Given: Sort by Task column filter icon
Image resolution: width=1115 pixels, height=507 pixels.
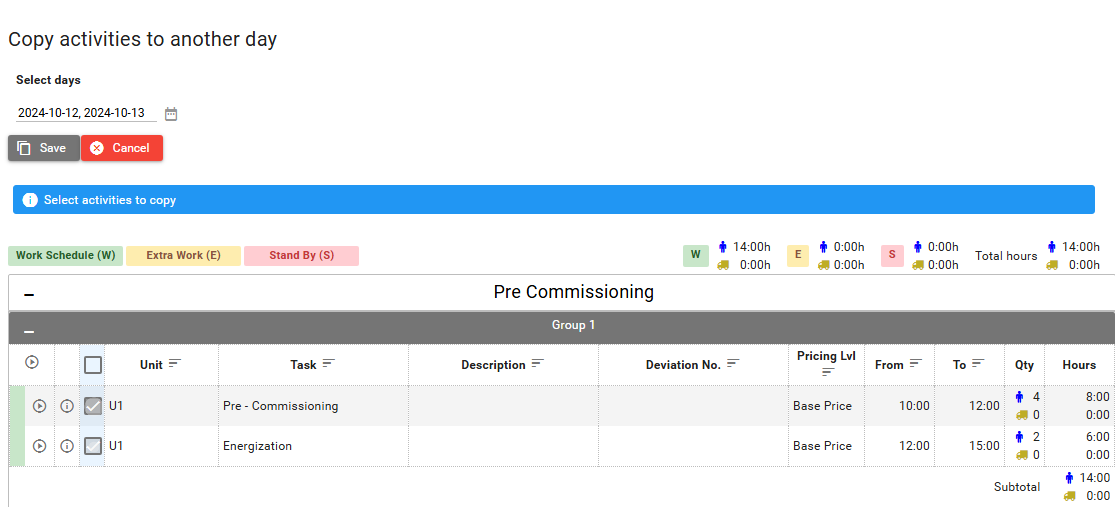Looking at the screenshot, I should (x=329, y=363).
